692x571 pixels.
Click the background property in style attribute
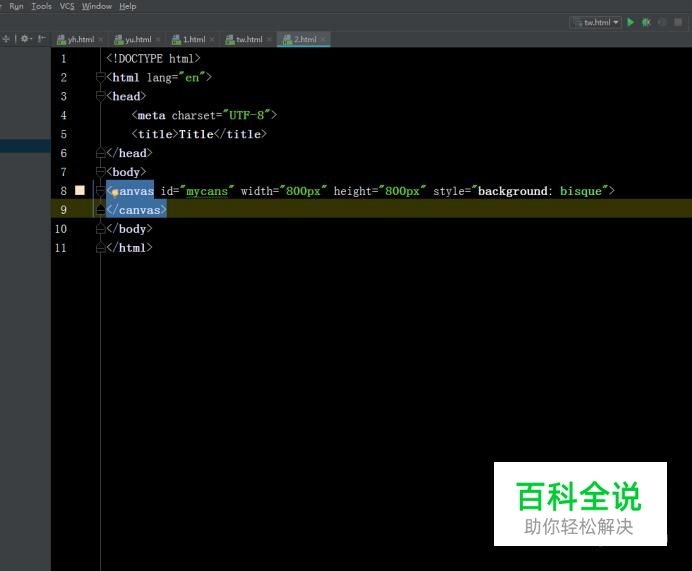(513, 191)
